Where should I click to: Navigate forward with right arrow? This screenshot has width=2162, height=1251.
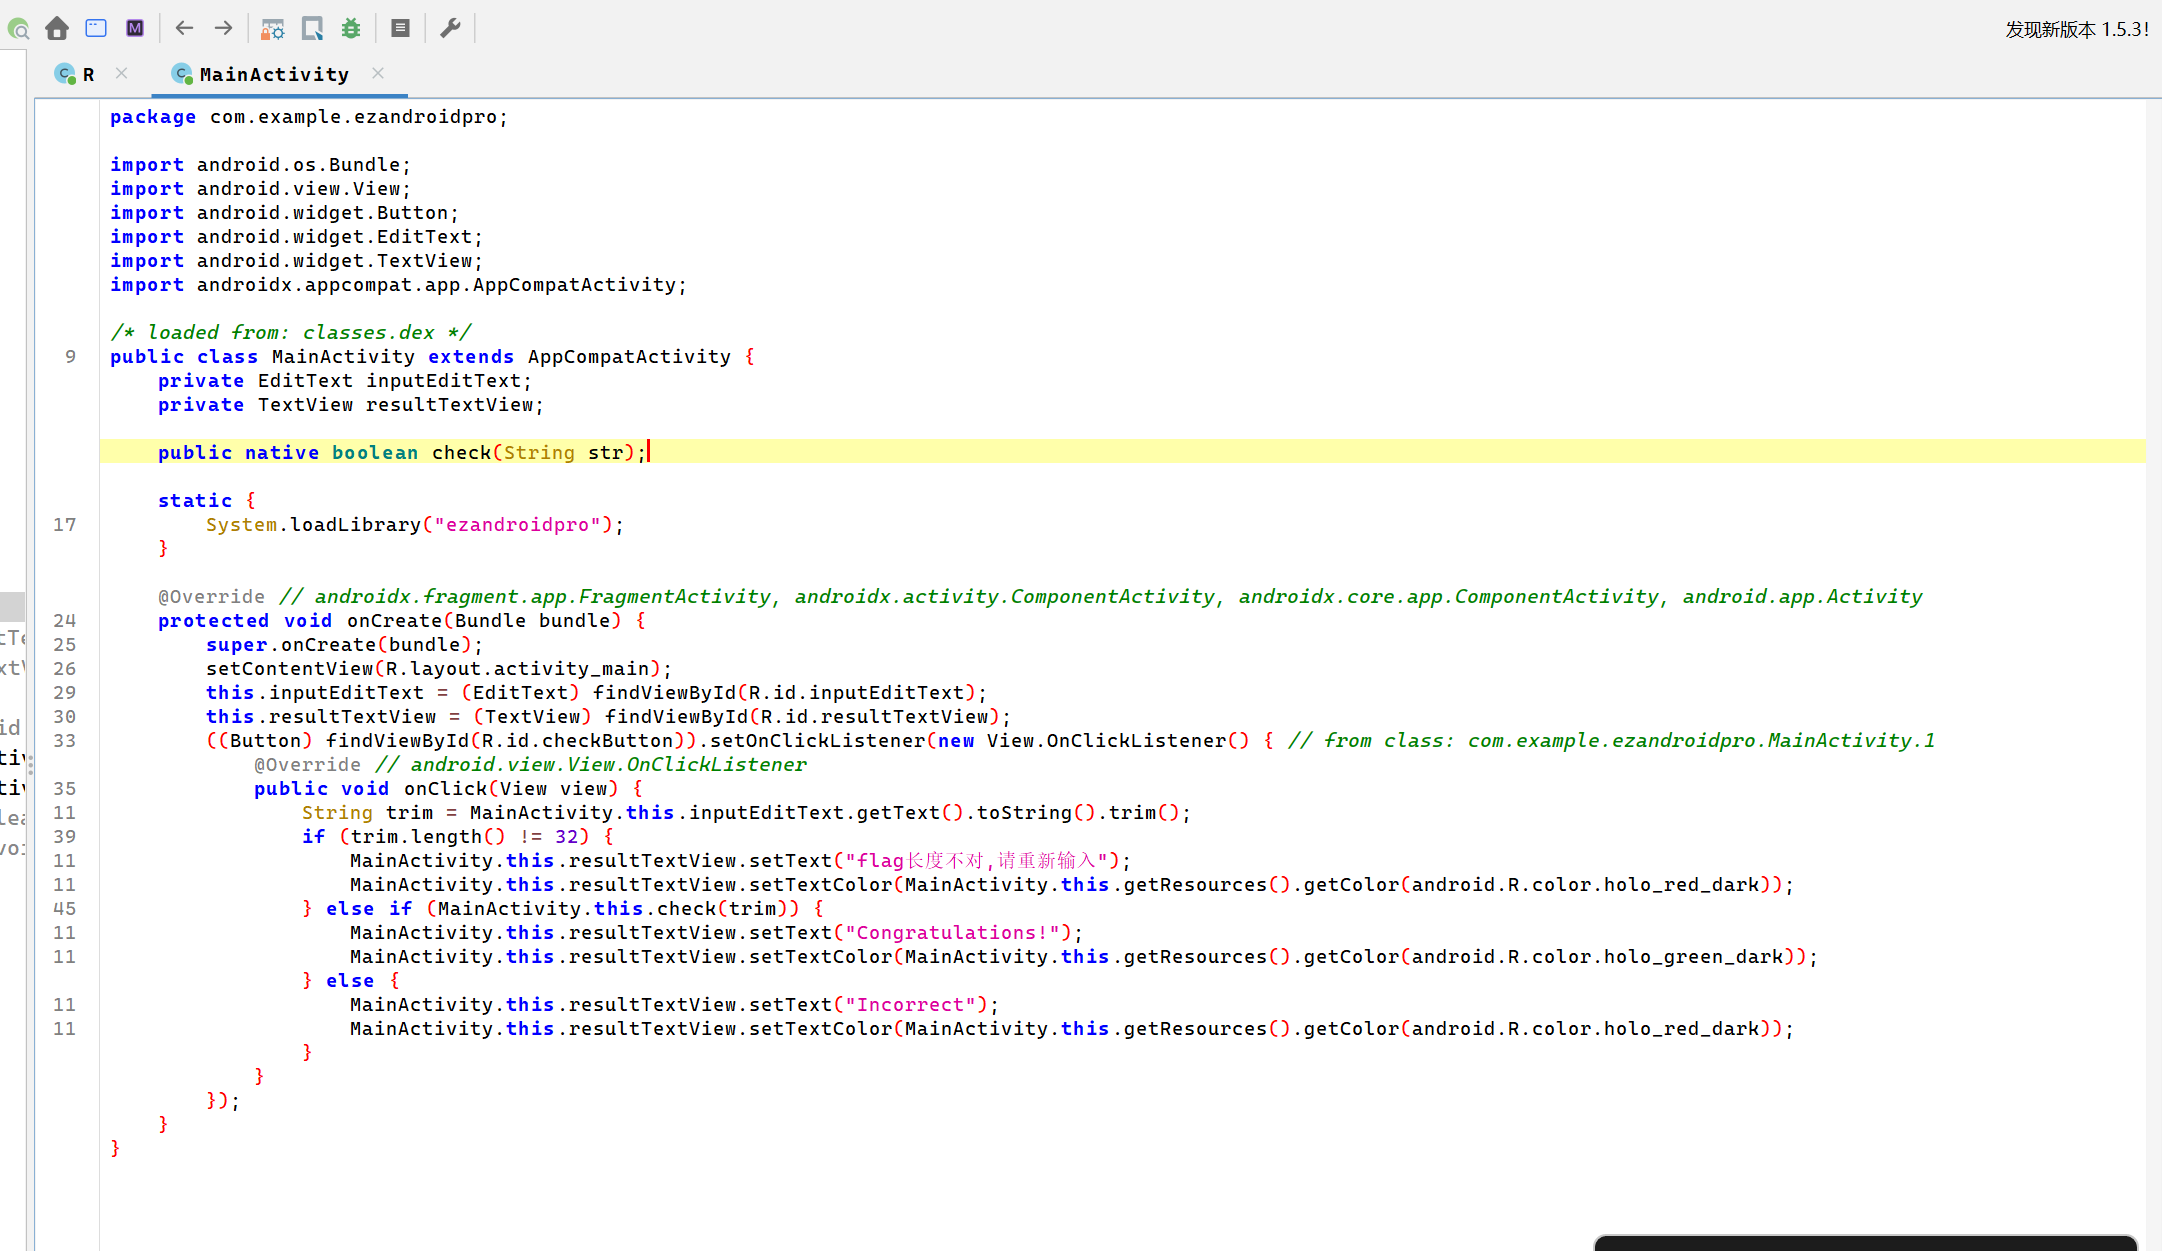point(223,29)
